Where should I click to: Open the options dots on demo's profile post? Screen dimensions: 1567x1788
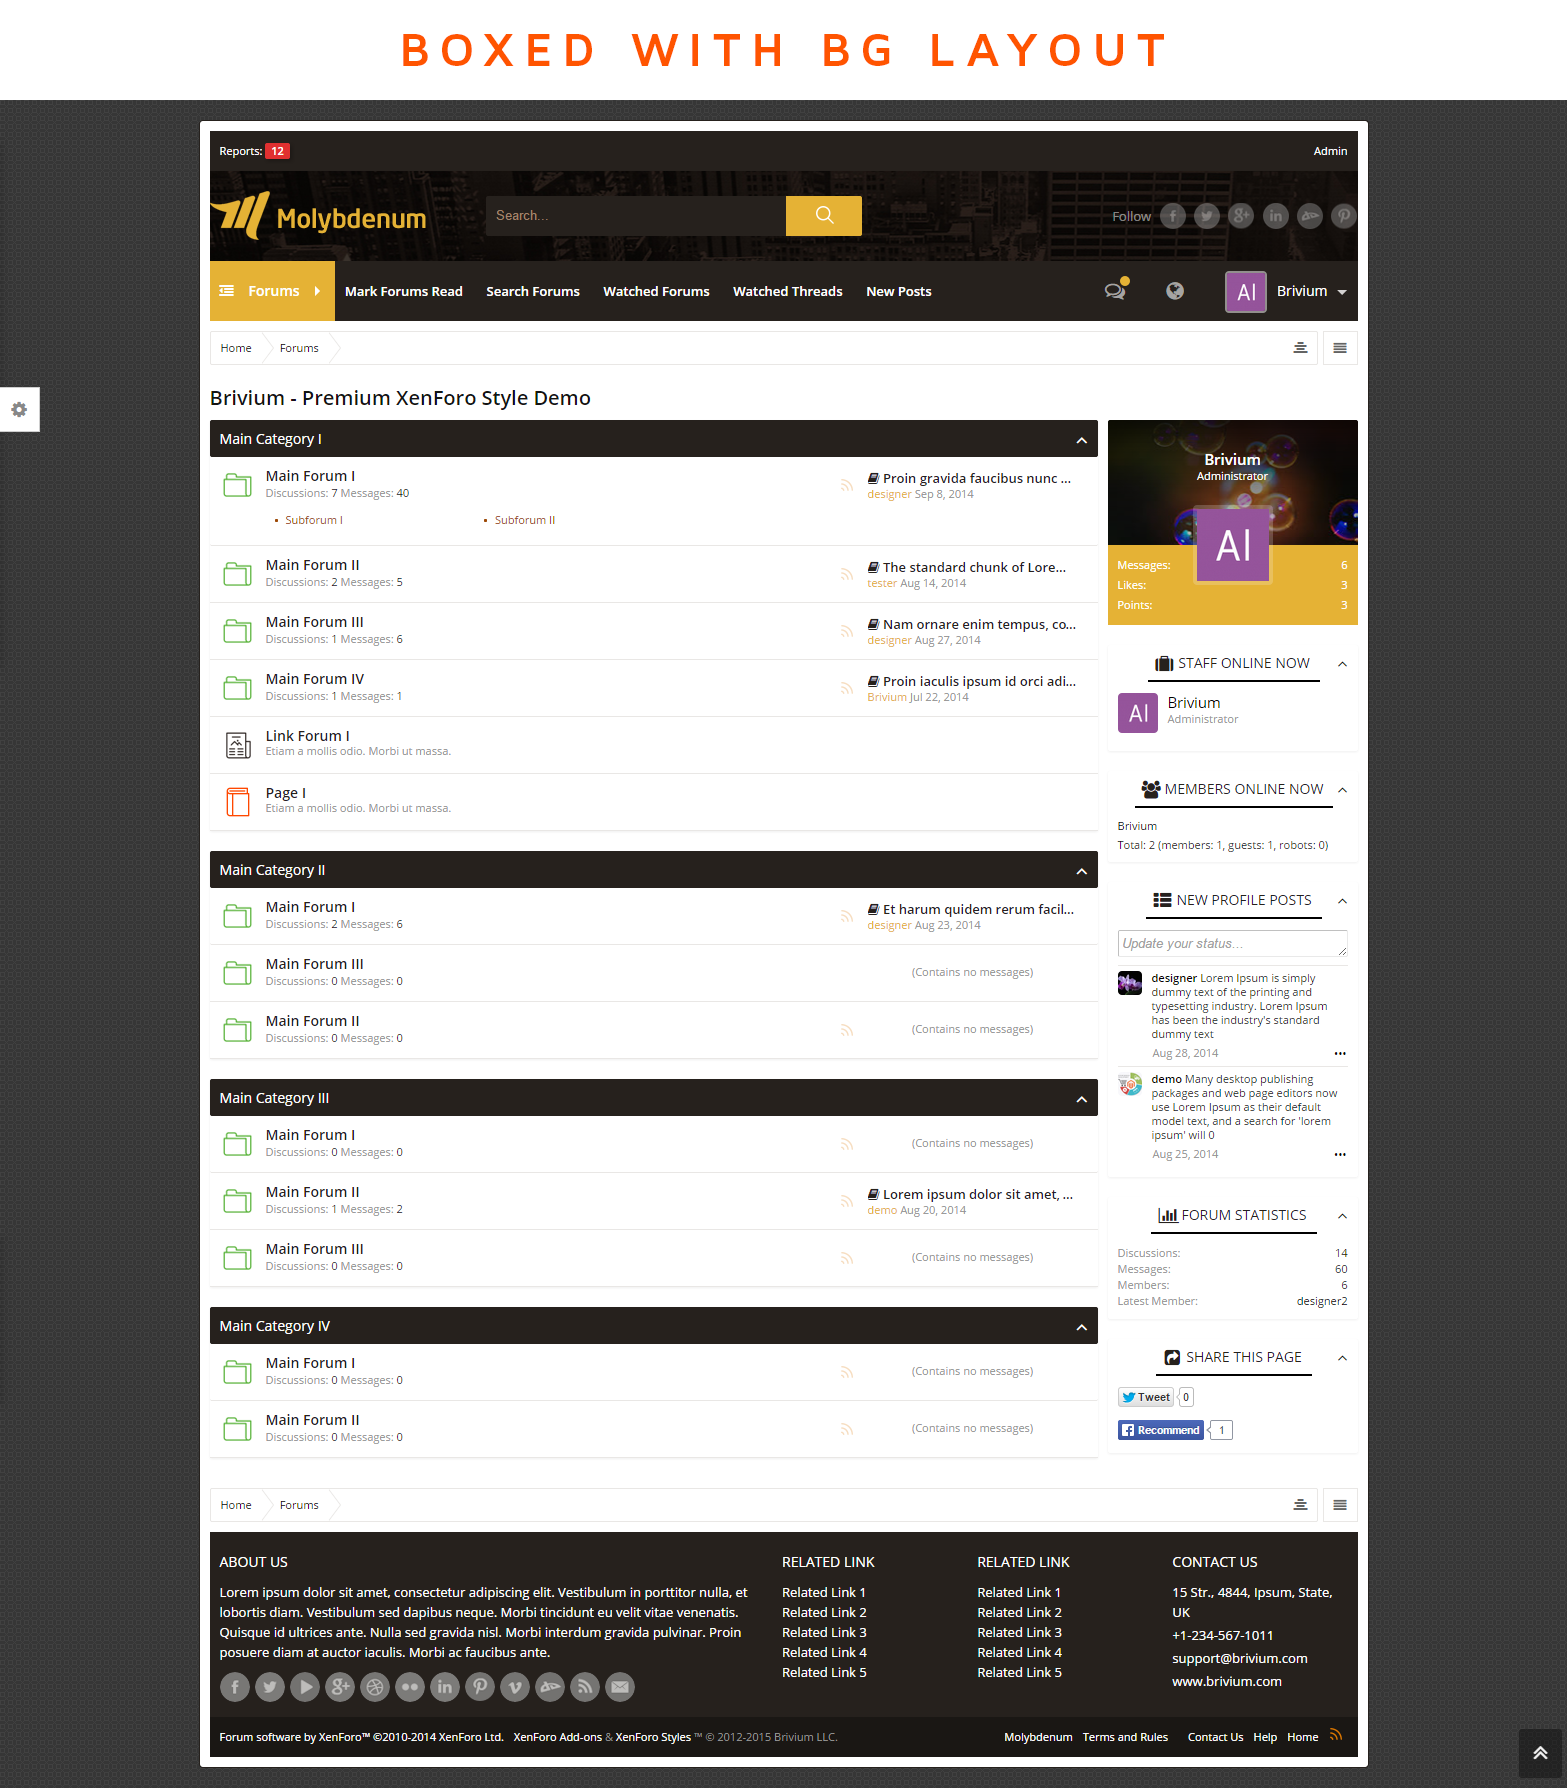[x=1340, y=1154]
